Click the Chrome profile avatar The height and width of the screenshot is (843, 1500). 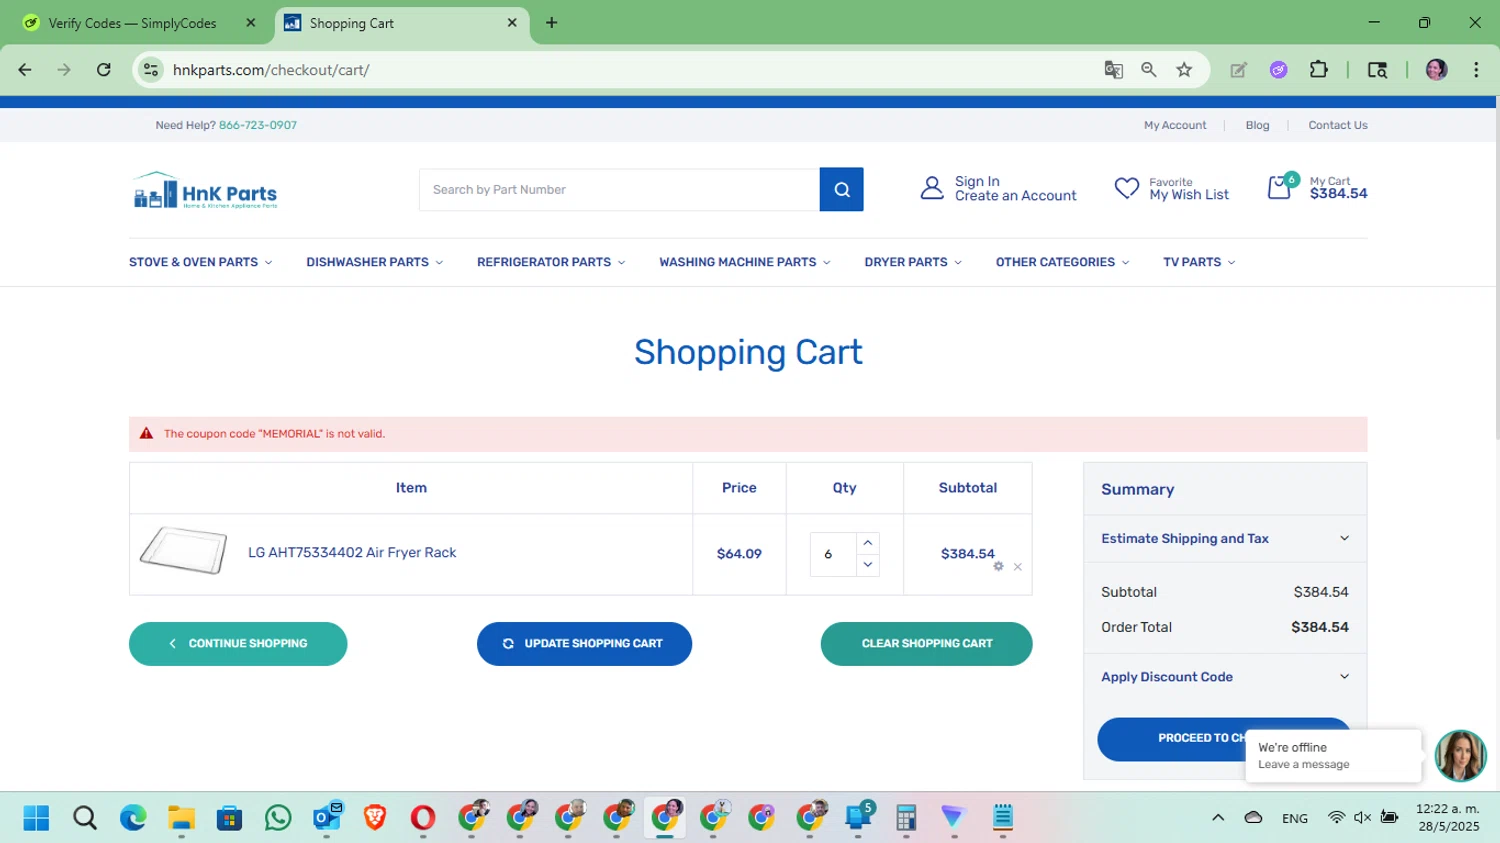click(x=1437, y=70)
